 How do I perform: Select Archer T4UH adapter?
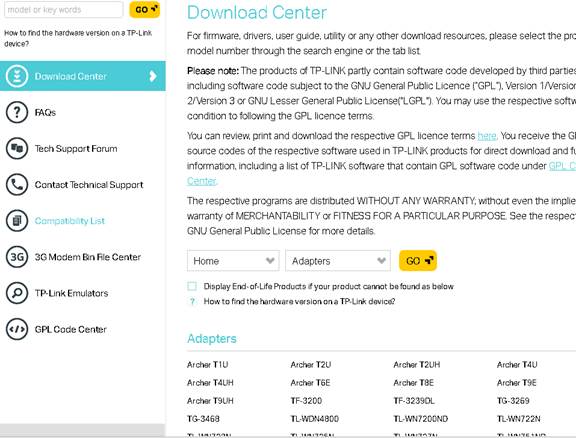coord(210,383)
